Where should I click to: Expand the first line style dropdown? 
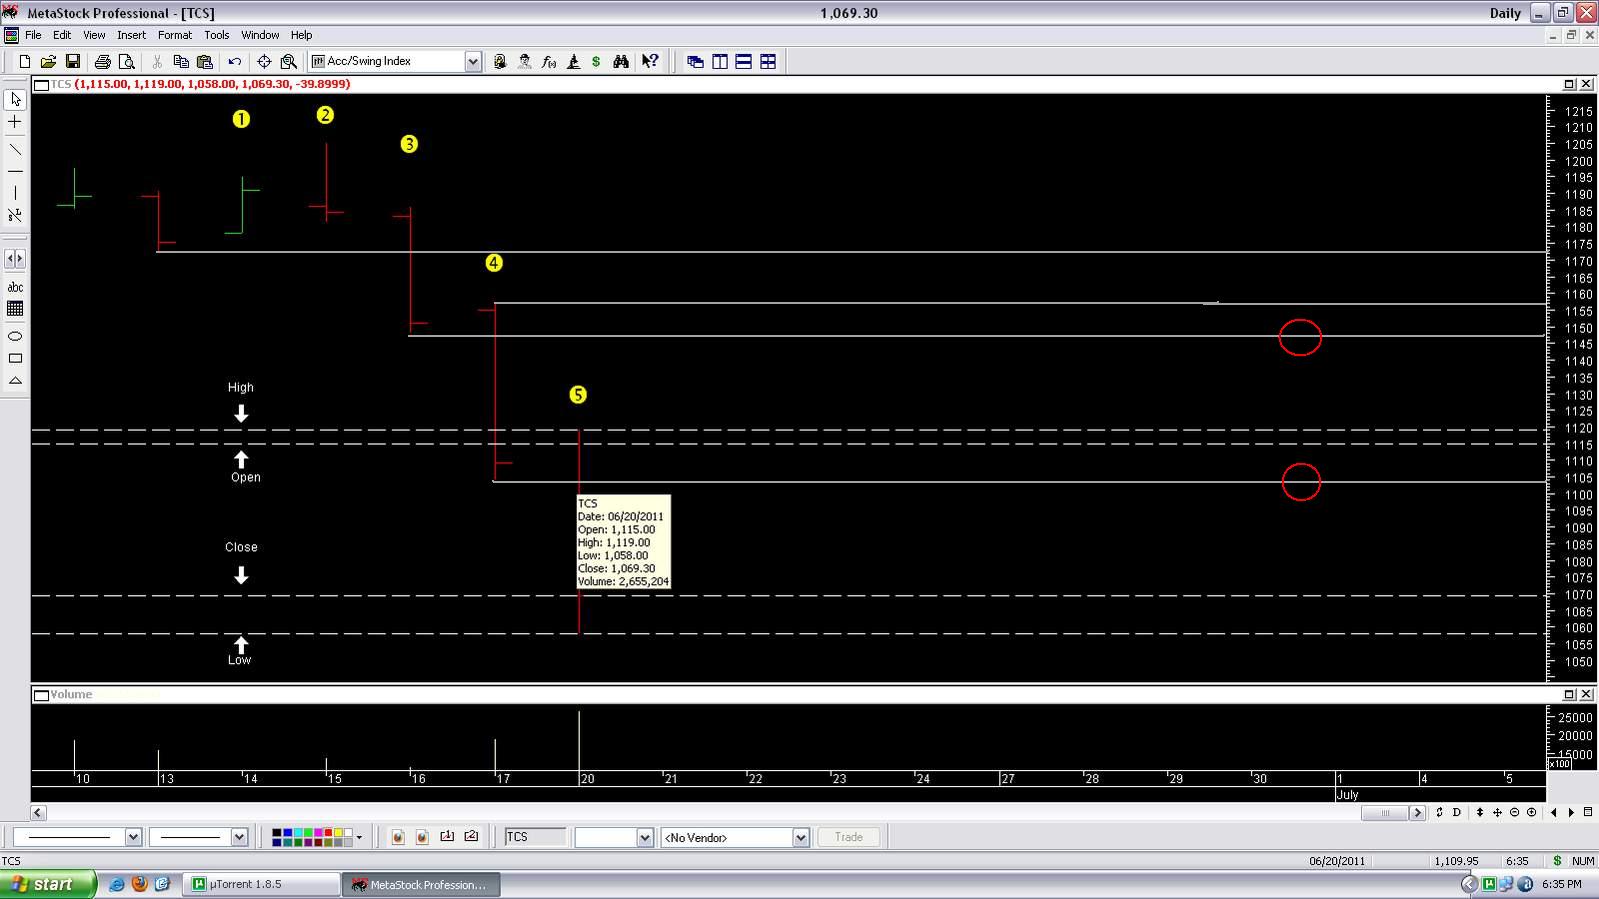(x=133, y=837)
